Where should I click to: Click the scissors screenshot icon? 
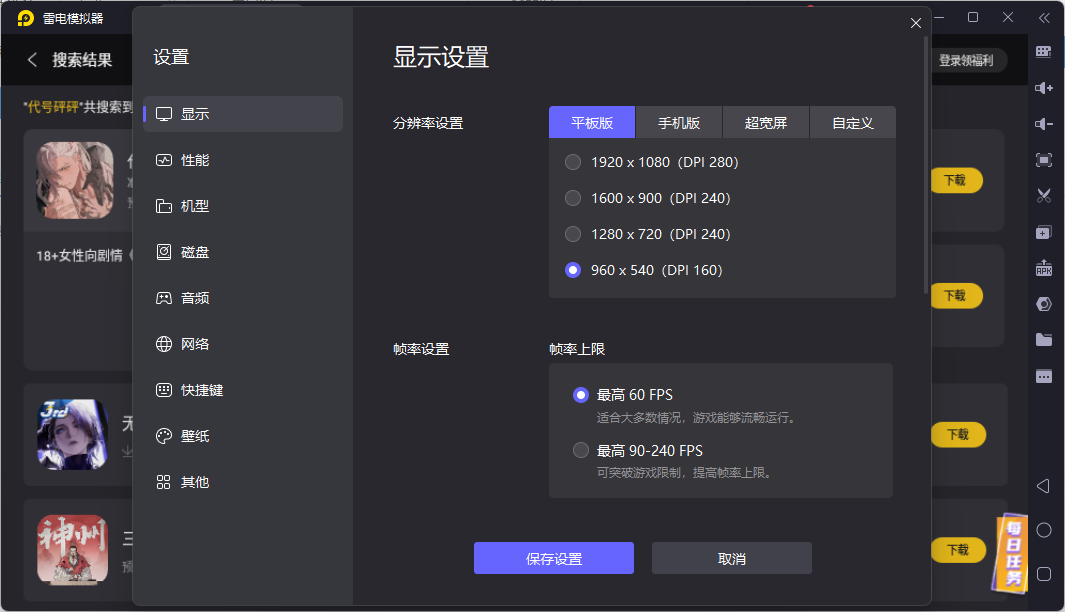1043,196
